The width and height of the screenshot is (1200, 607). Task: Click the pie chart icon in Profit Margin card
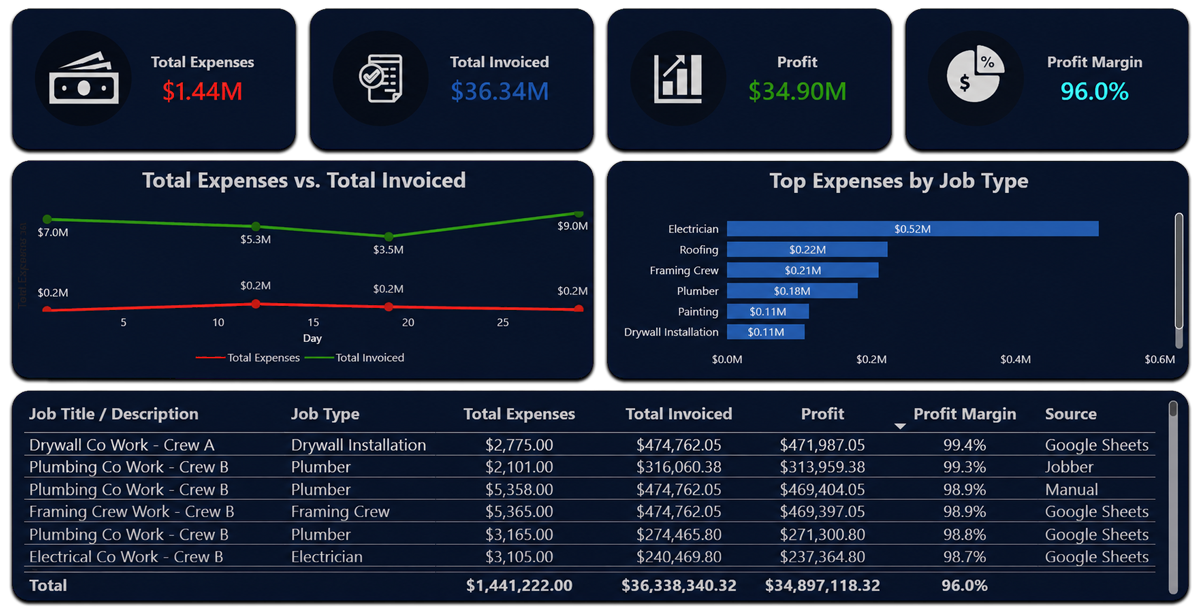coord(976,77)
